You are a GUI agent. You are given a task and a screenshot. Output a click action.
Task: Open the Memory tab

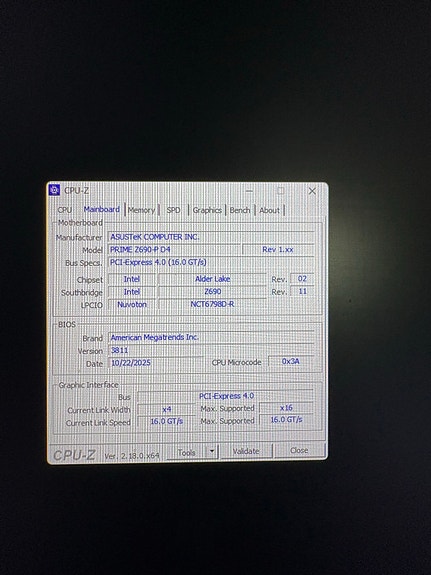tap(141, 210)
